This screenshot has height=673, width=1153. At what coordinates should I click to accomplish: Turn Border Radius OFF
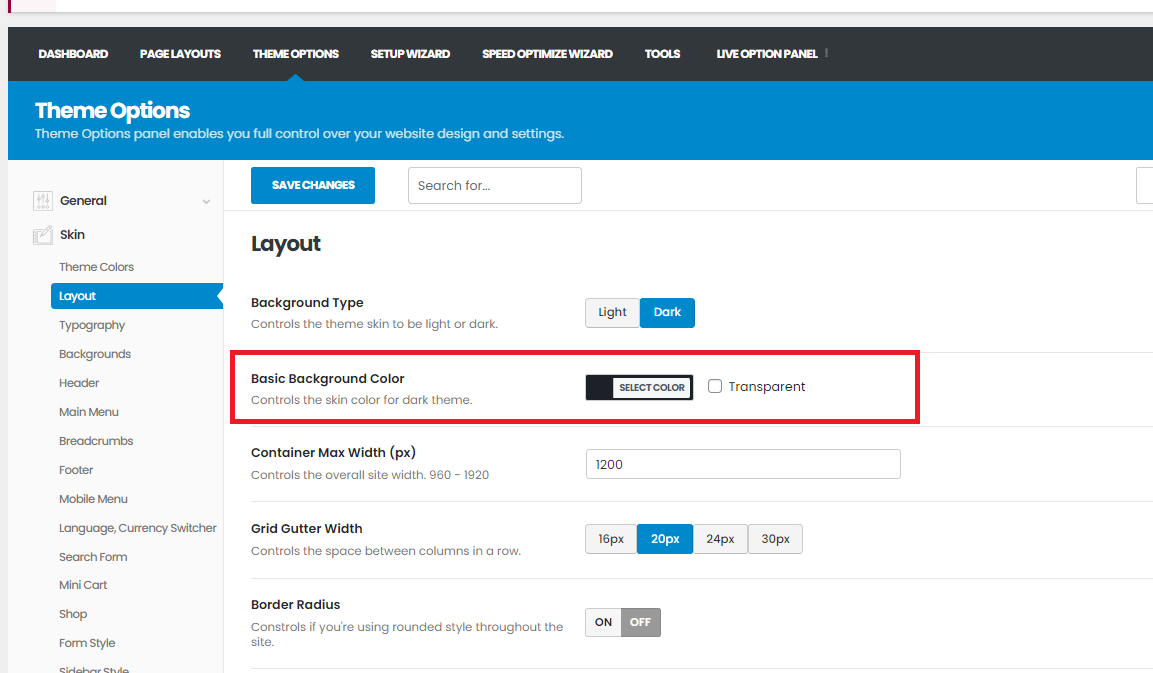pyautogui.click(x=640, y=622)
